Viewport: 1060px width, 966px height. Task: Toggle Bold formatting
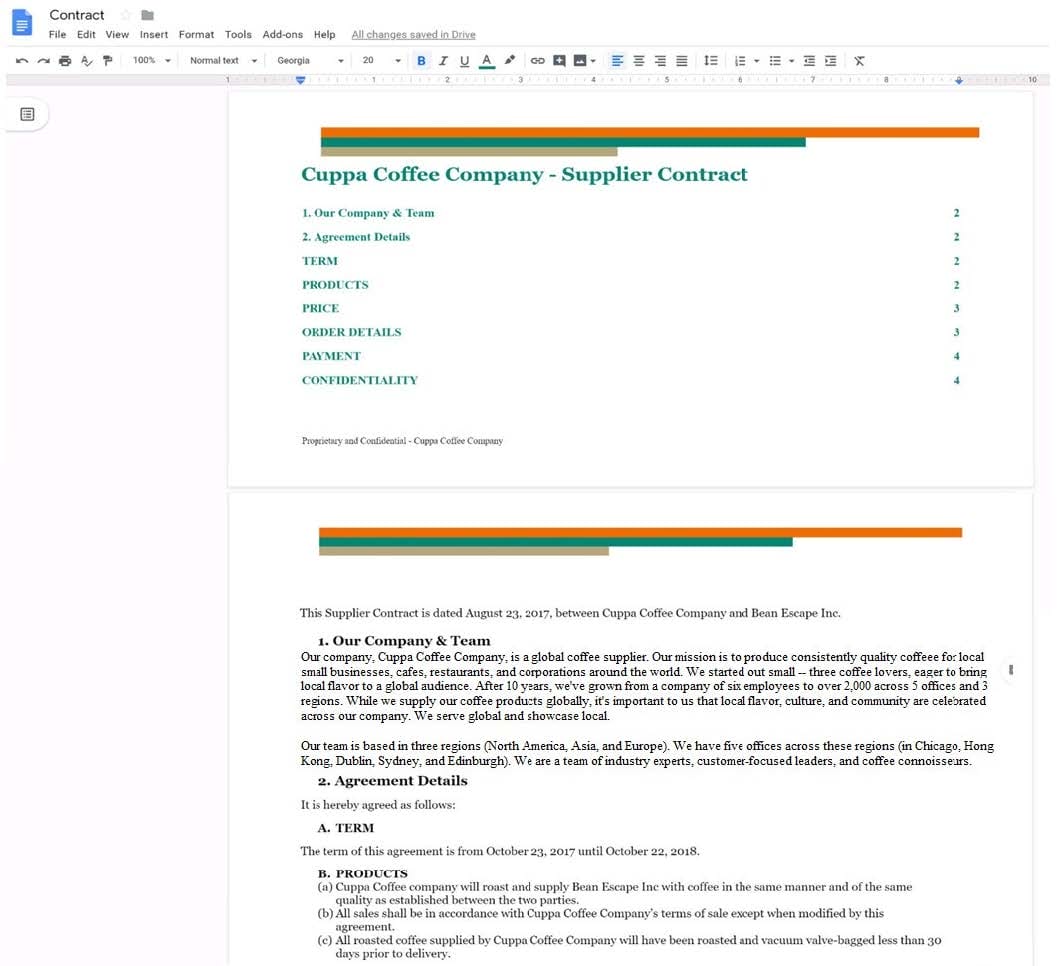tap(421, 61)
